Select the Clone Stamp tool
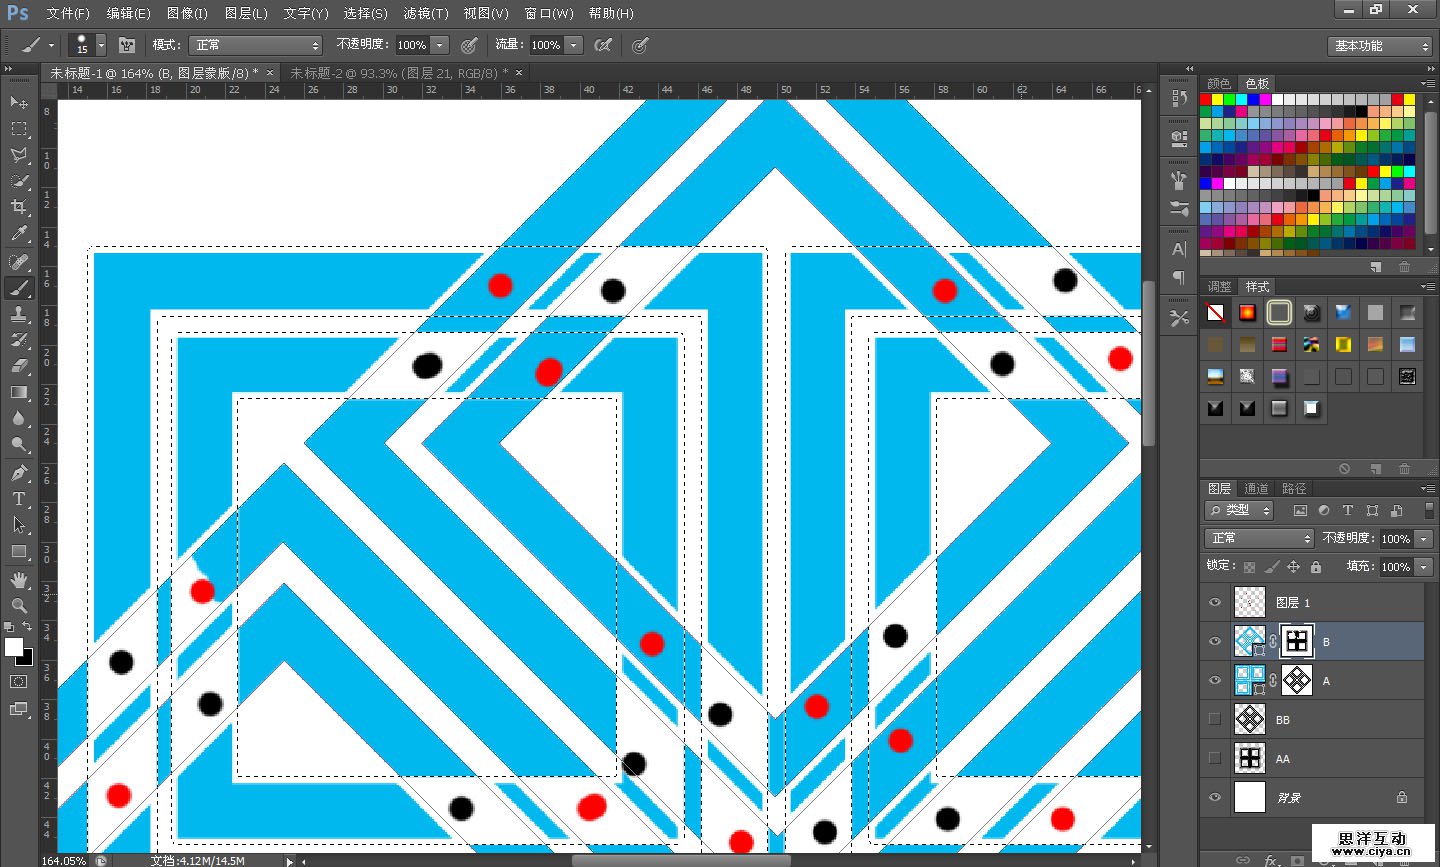 pos(19,314)
